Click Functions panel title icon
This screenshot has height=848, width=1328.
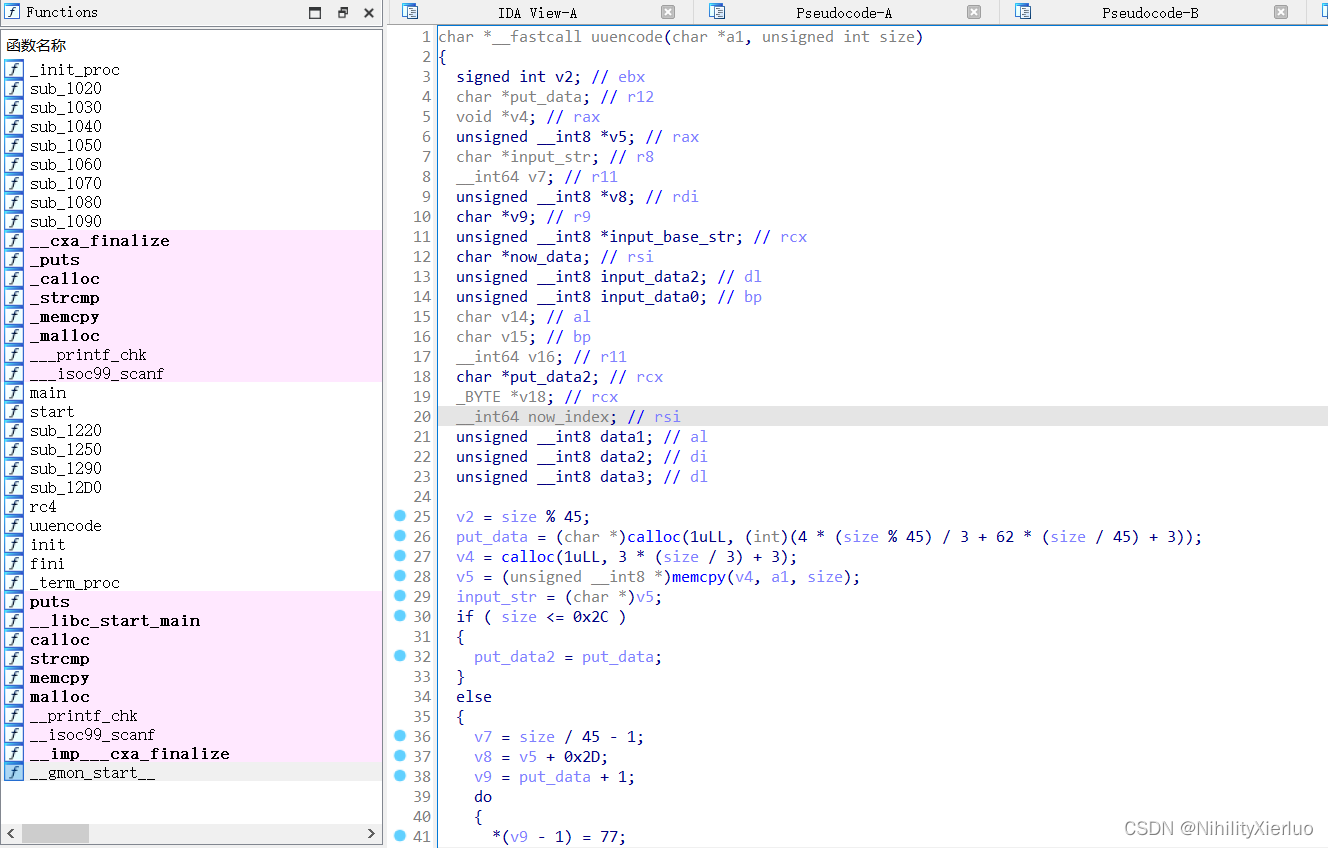pyautogui.click(x=13, y=12)
